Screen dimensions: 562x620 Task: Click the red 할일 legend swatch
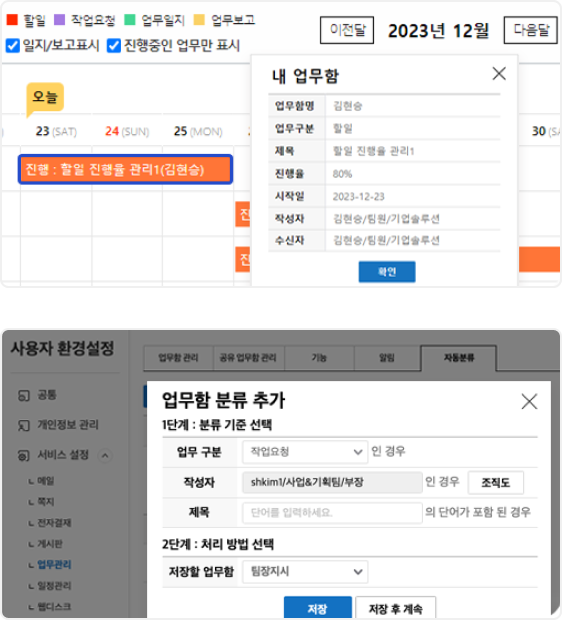click(12, 20)
